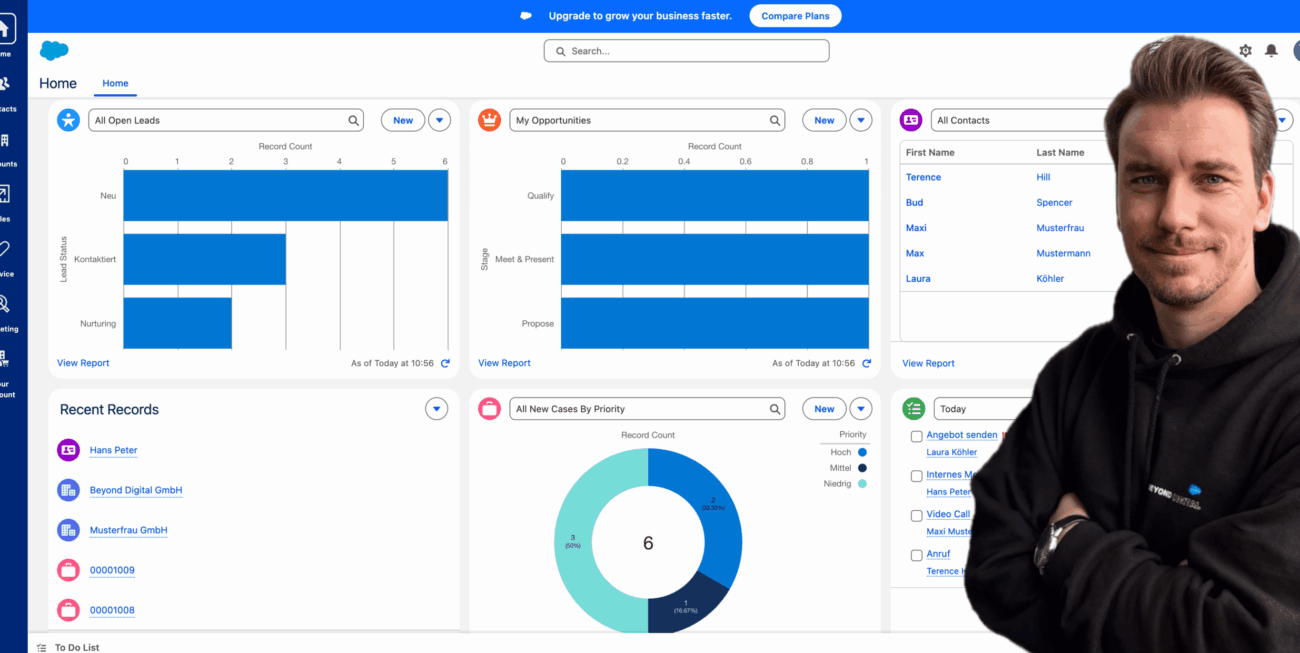Image resolution: width=1300 pixels, height=653 pixels.
Task: Open the notifications bell
Action: click(x=1271, y=50)
